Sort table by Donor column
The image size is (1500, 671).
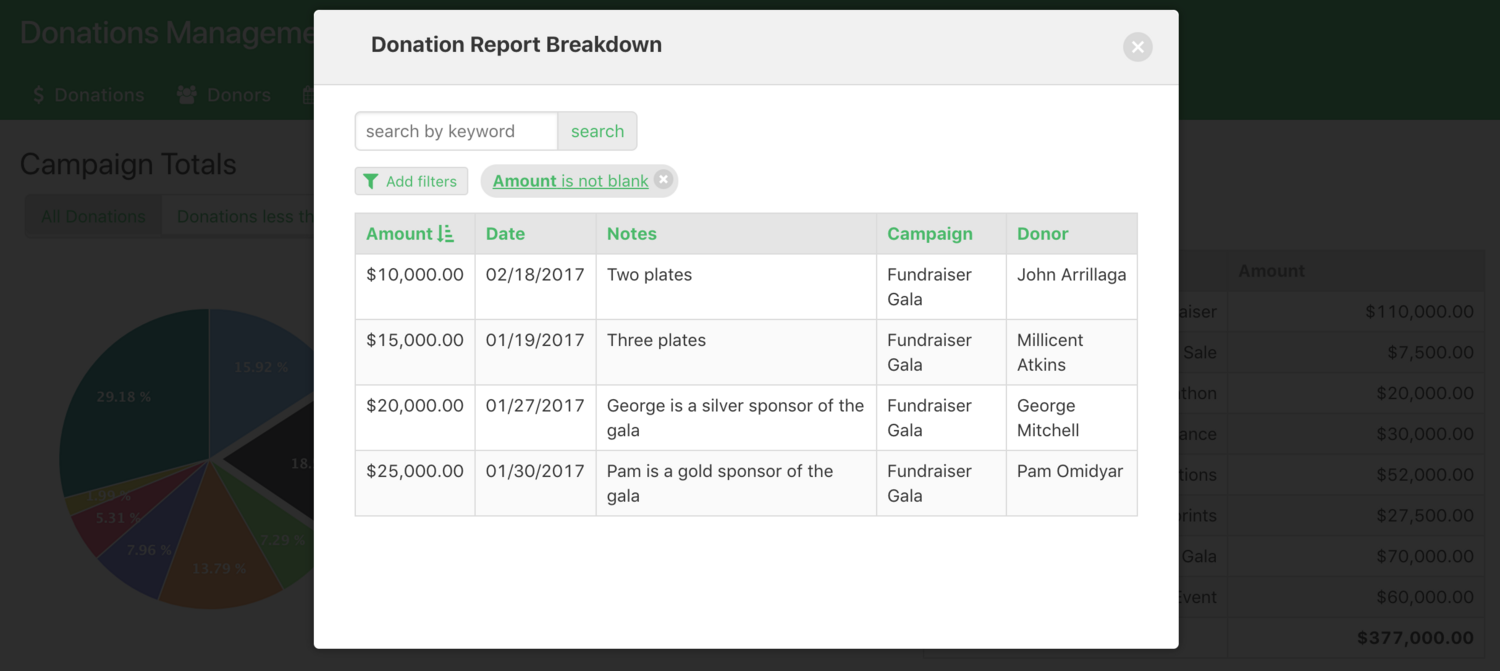pos(1042,234)
